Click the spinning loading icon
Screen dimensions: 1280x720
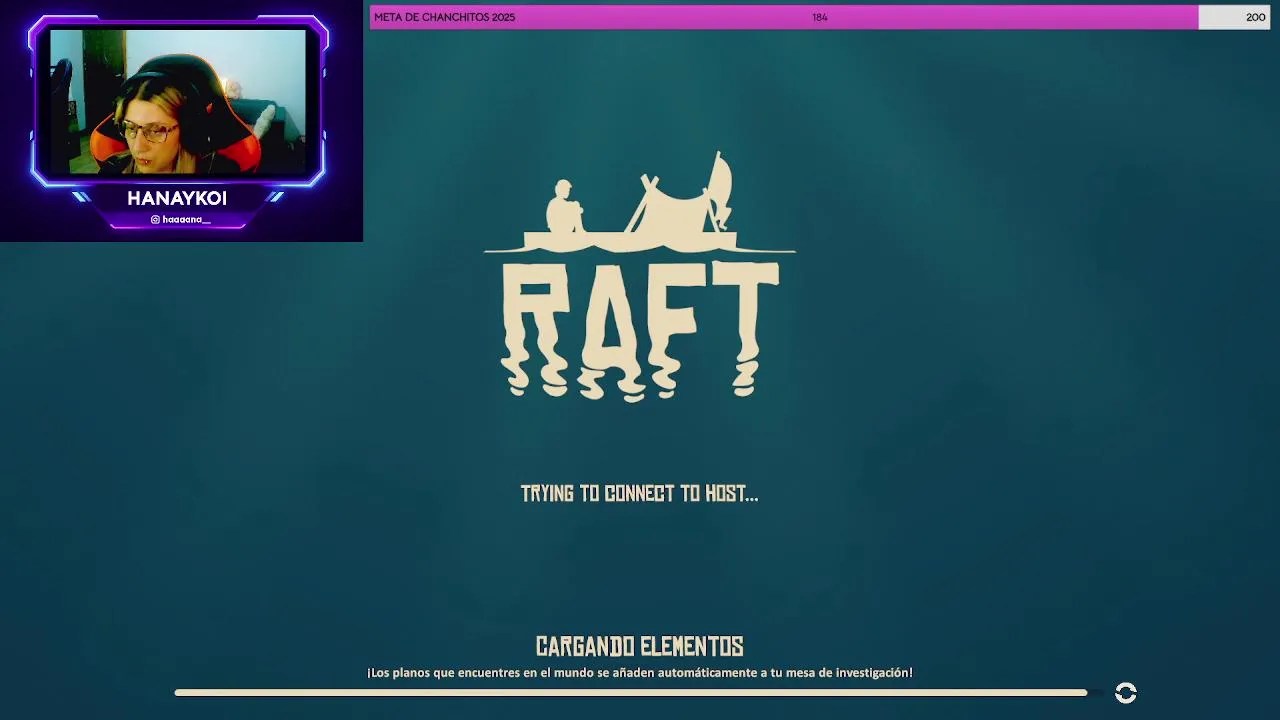1126,693
